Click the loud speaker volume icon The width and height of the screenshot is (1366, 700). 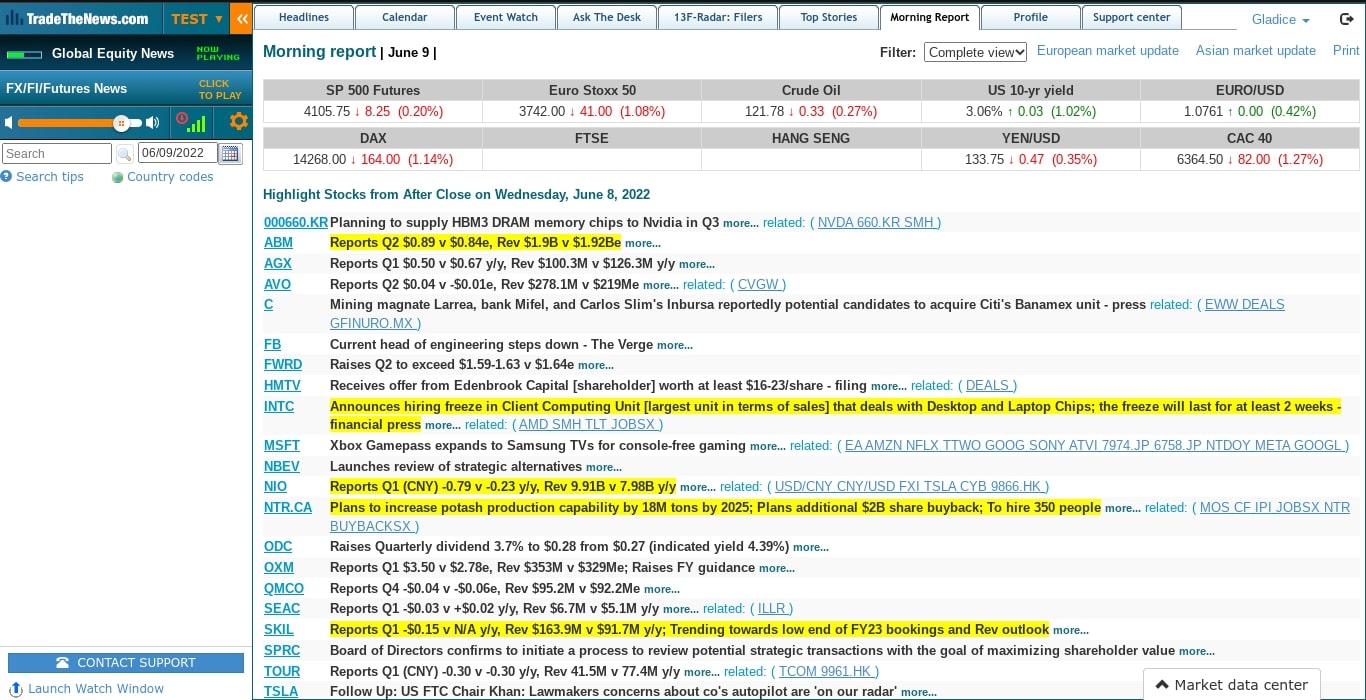tap(153, 123)
